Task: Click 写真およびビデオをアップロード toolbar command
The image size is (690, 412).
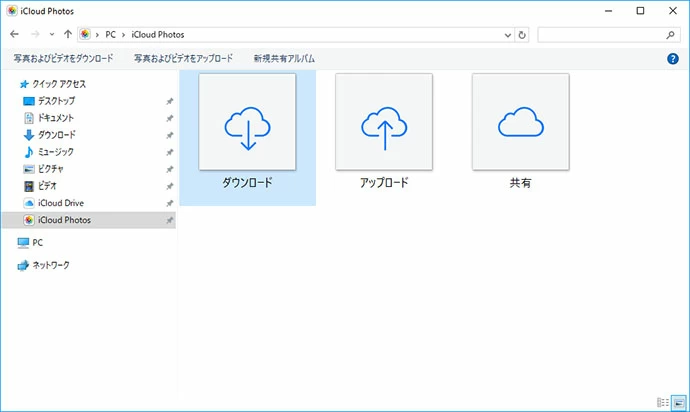Action: [x=183, y=58]
